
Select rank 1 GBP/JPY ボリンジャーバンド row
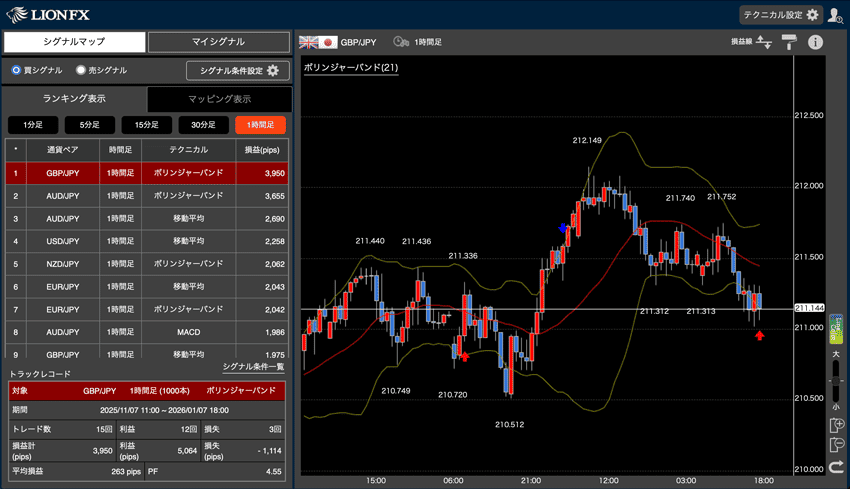click(147, 173)
